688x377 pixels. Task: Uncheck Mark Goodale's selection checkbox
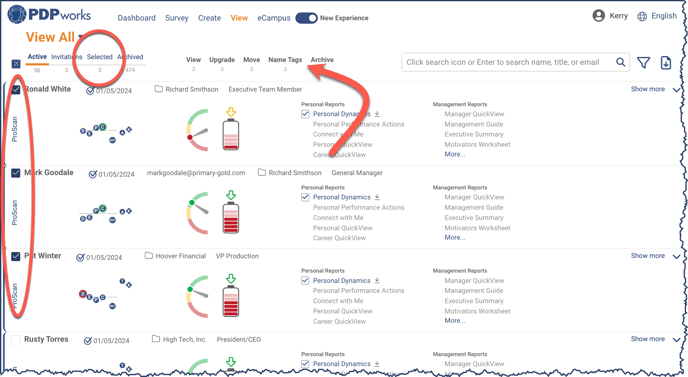point(16,173)
